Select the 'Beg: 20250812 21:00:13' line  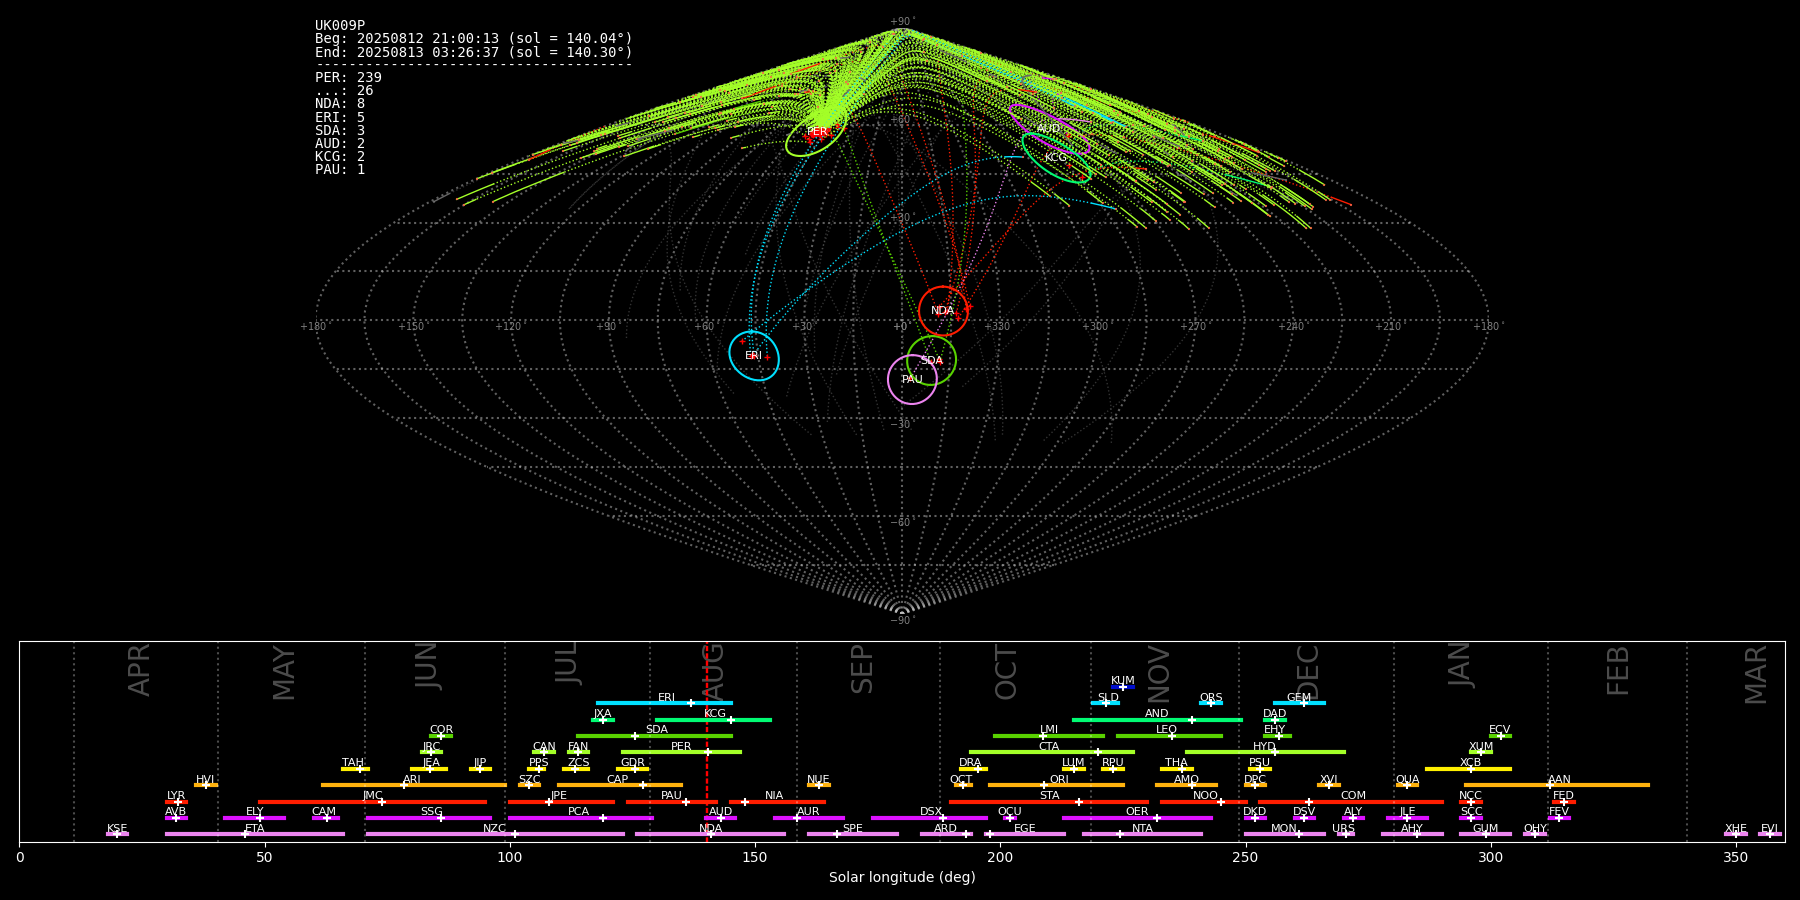coord(474,39)
